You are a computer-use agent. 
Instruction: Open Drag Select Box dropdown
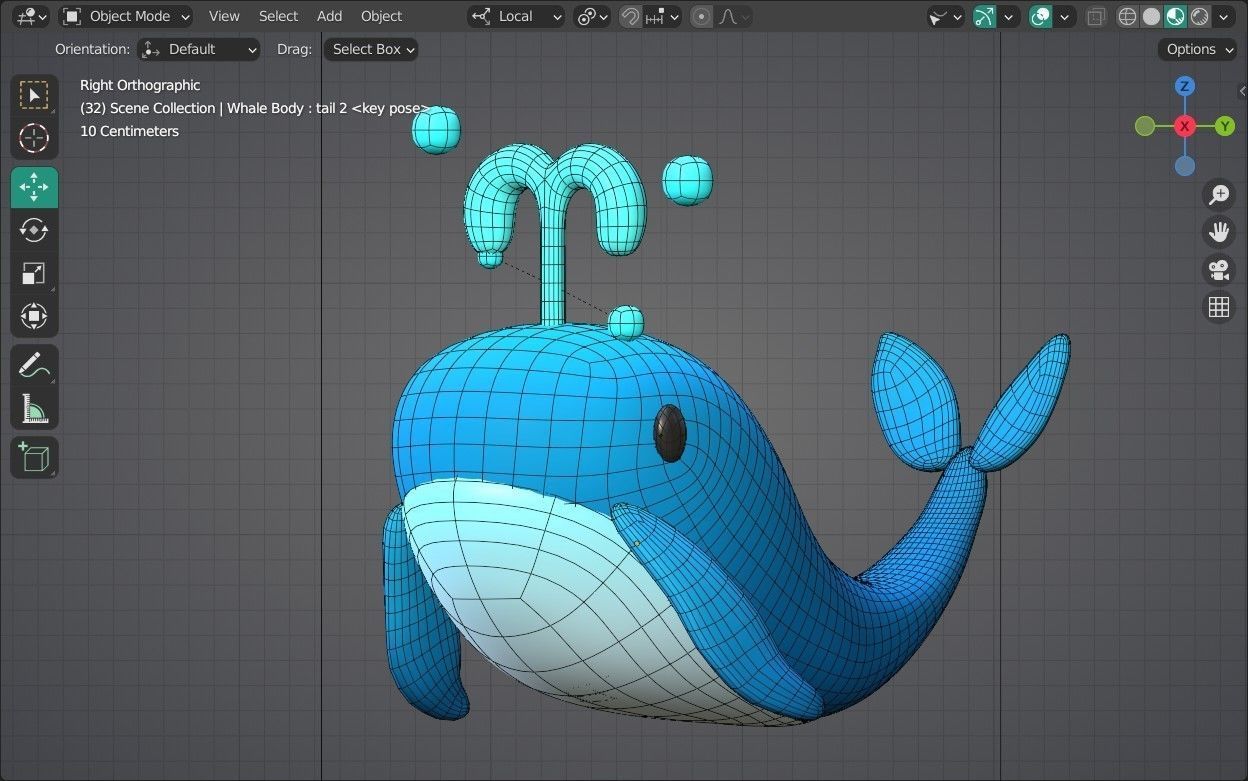point(370,49)
